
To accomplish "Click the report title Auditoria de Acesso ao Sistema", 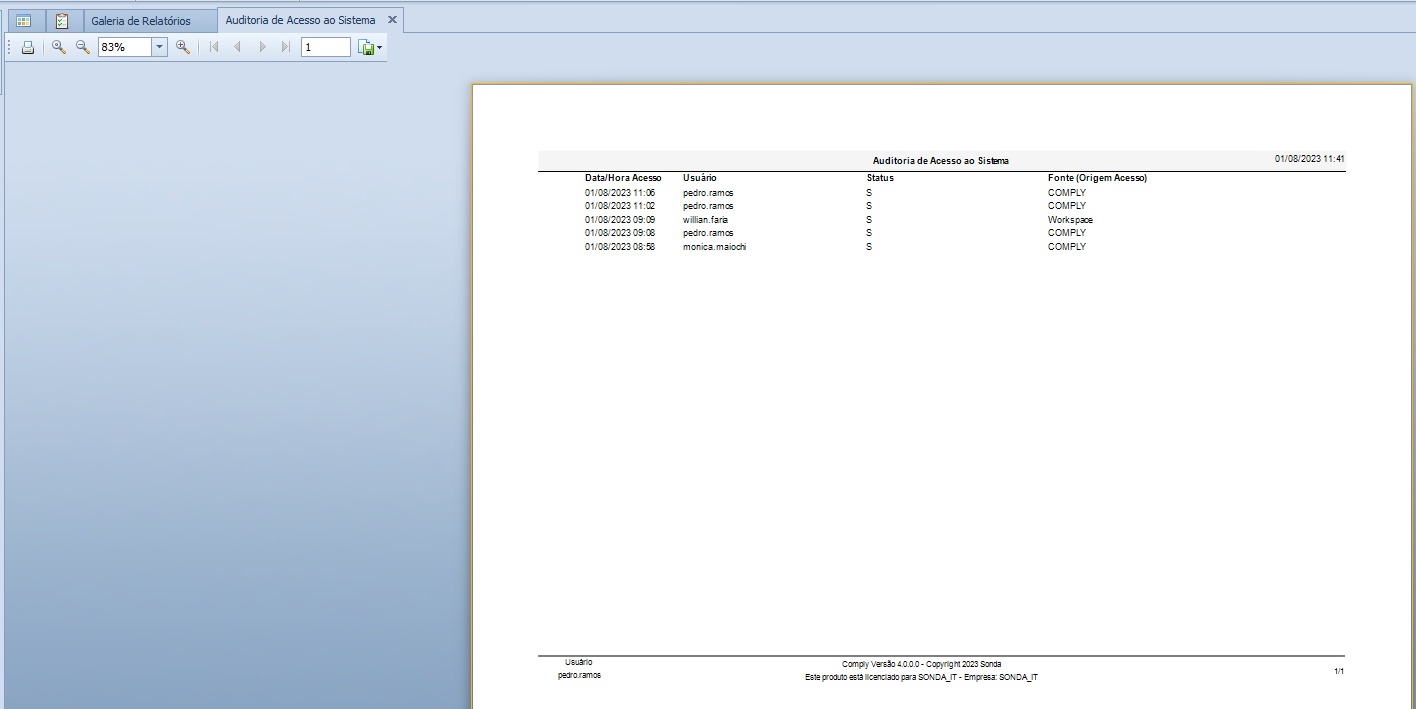I will click(x=941, y=160).
